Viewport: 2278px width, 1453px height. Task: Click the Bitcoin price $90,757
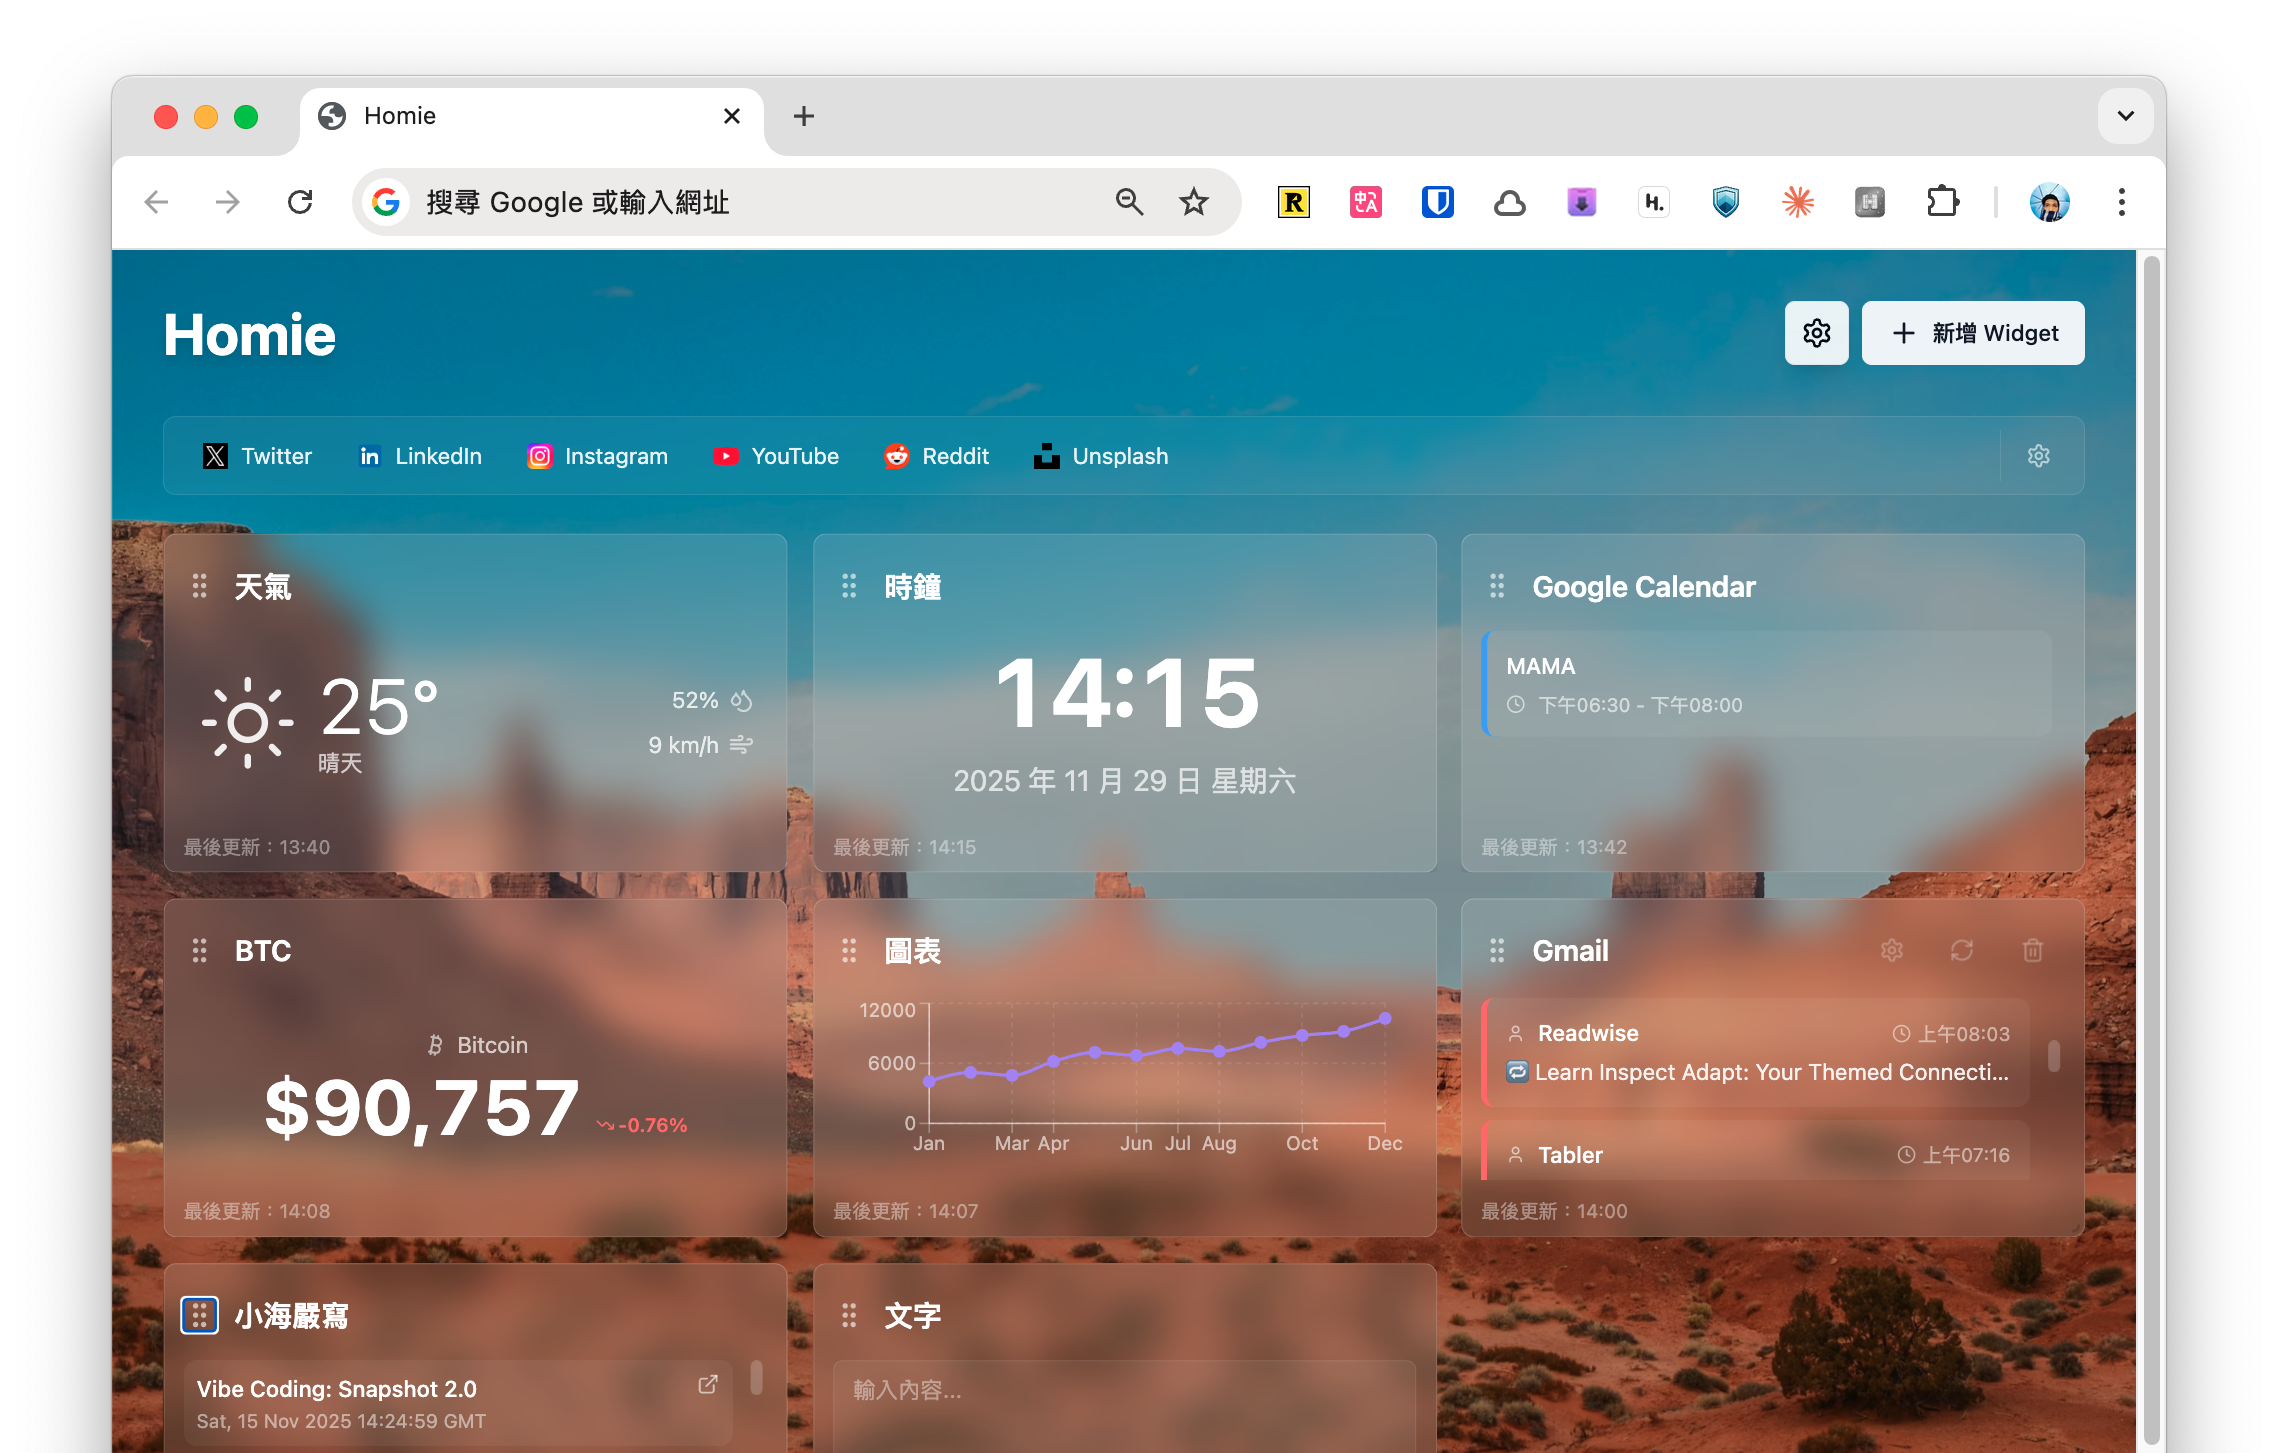tap(421, 1108)
